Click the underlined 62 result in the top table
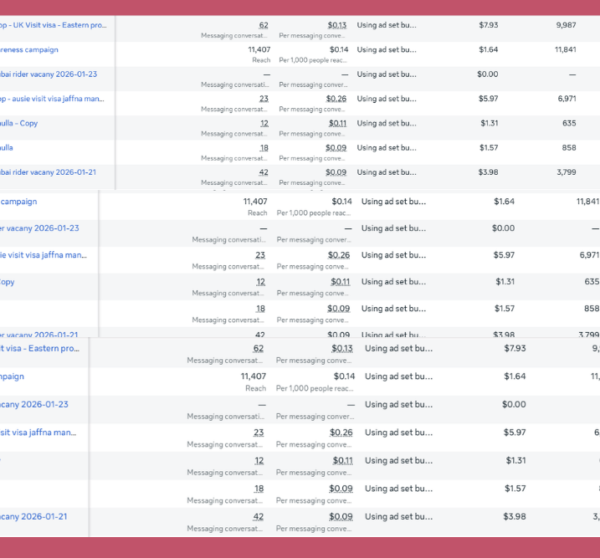The width and height of the screenshot is (600, 558). click(263, 24)
